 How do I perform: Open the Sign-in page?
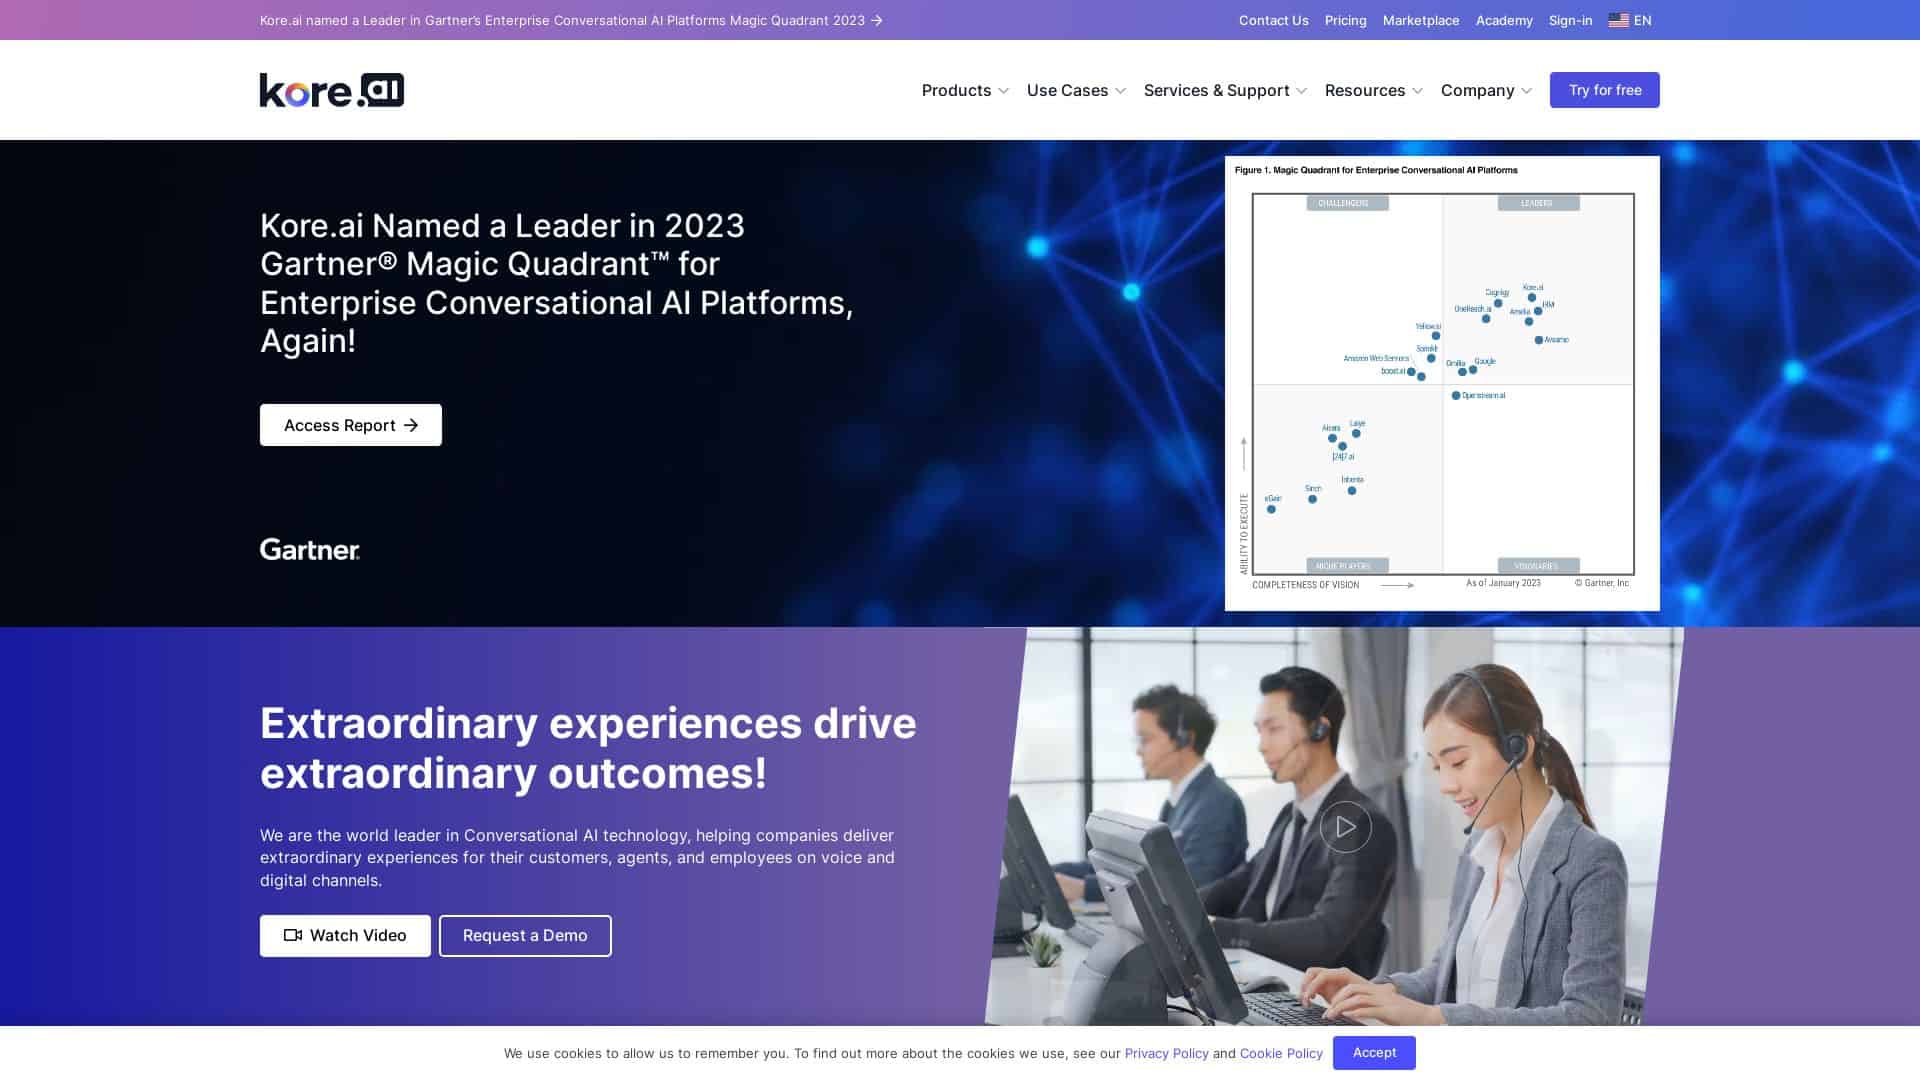tap(1570, 20)
